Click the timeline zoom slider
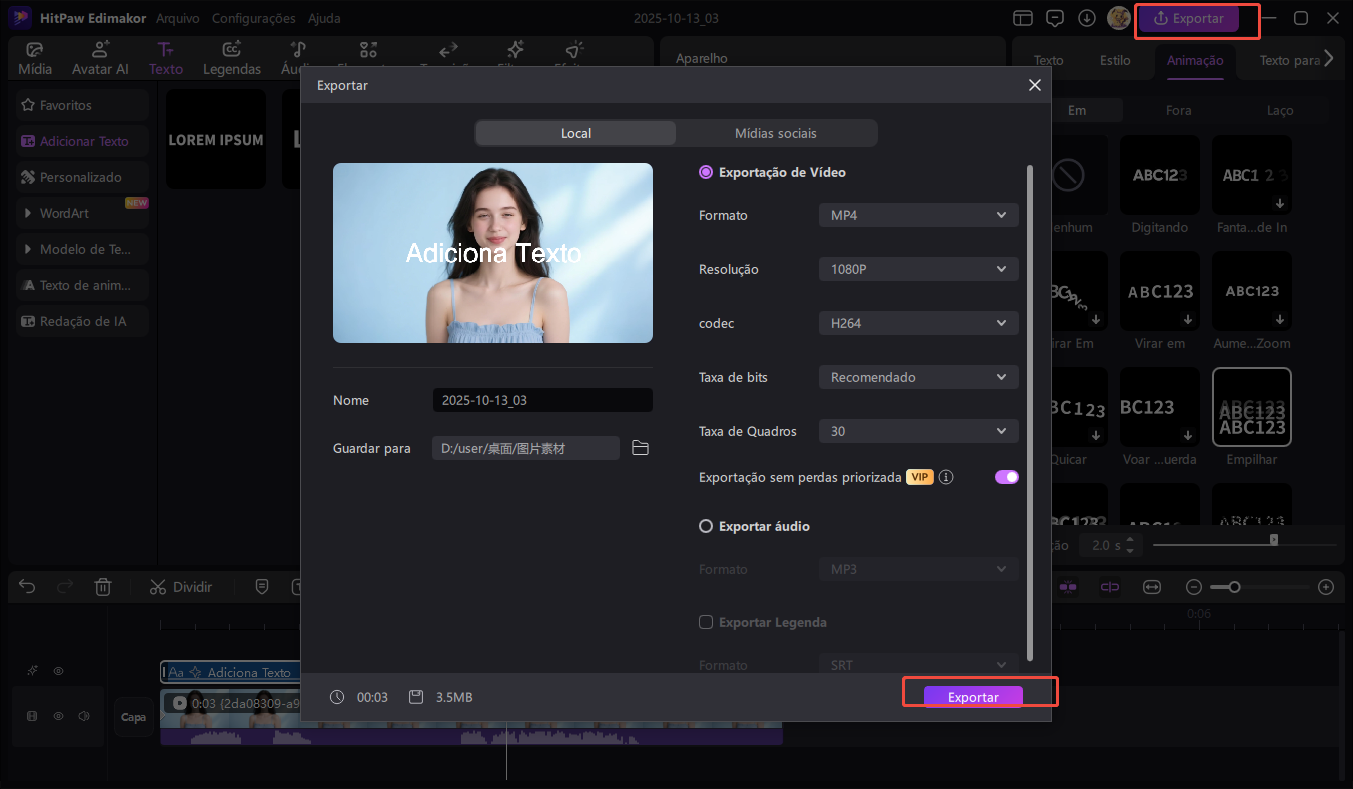The image size is (1353, 789). (1260, 587)
